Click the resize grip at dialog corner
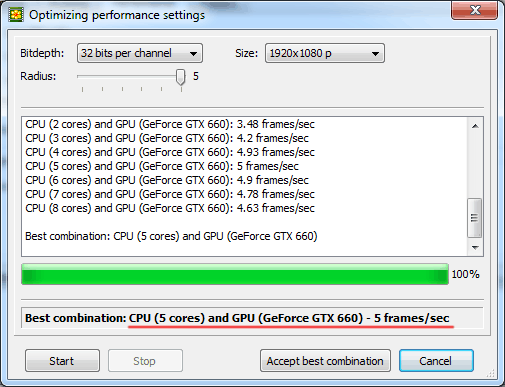The width and height of the screenshot is (505, 387). tap(491, 374)
